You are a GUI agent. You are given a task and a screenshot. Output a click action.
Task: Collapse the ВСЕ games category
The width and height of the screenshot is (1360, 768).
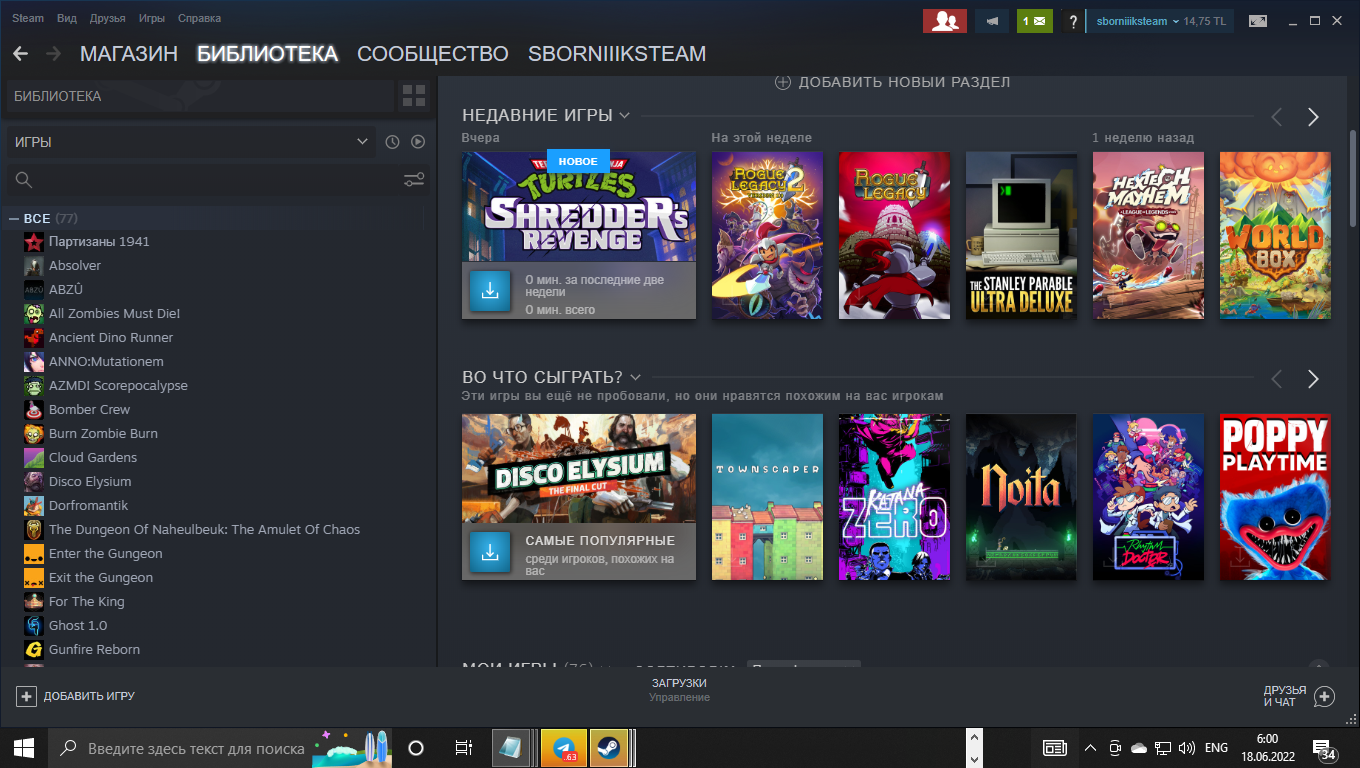(14, 219)
